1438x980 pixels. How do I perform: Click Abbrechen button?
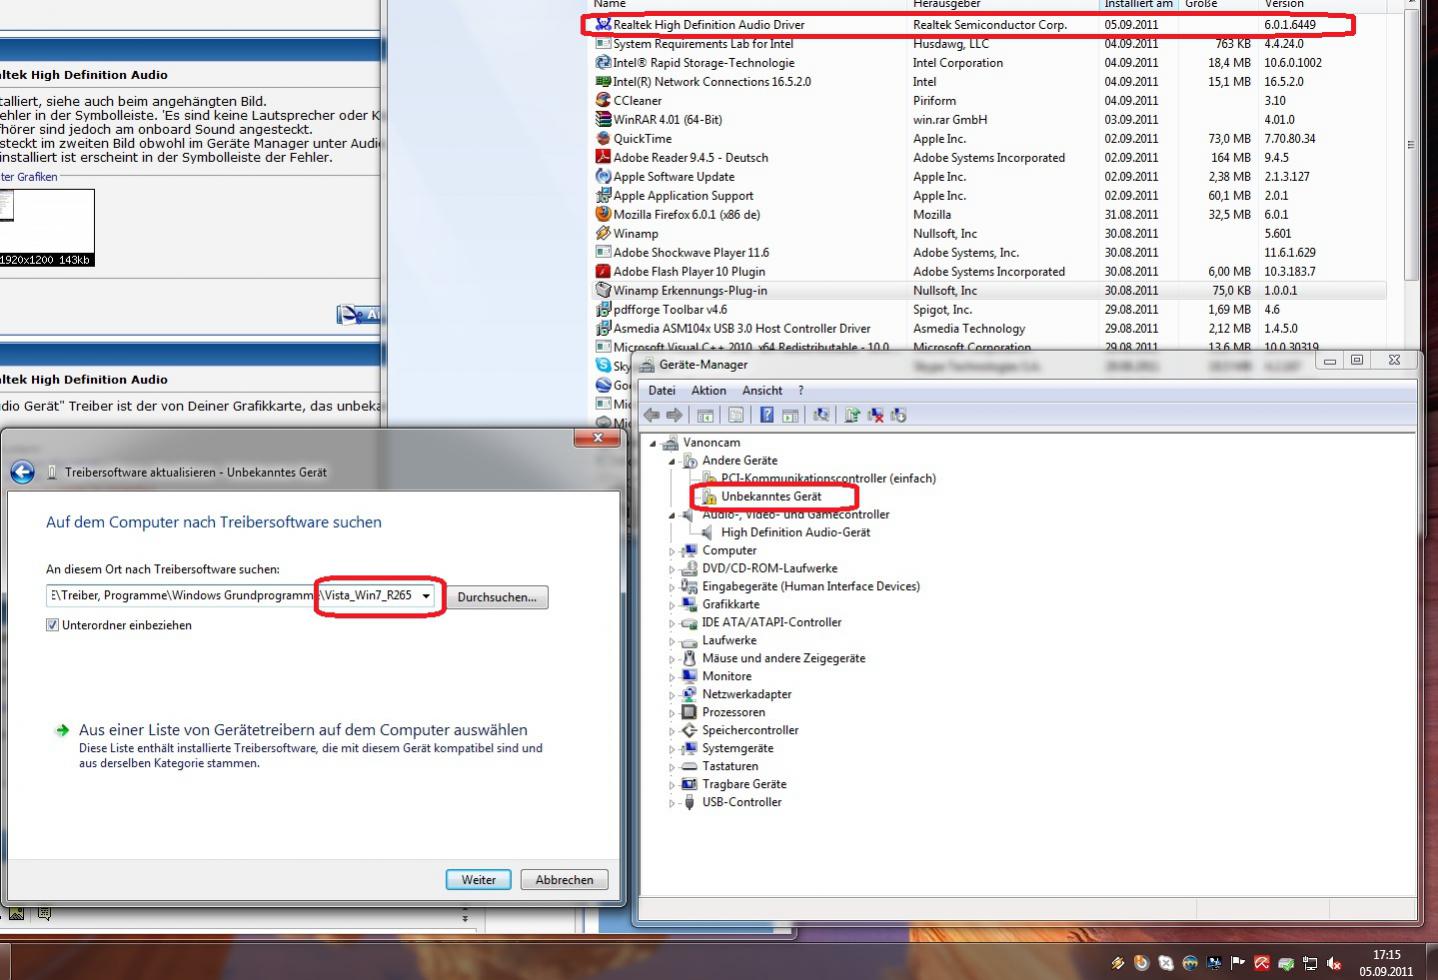tap(564, 880)
